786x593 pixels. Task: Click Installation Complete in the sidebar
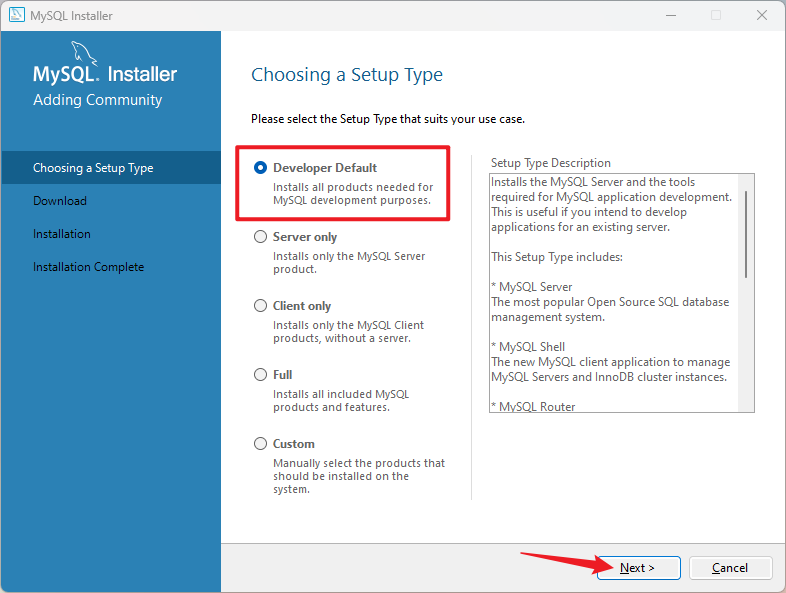point(88,267)
